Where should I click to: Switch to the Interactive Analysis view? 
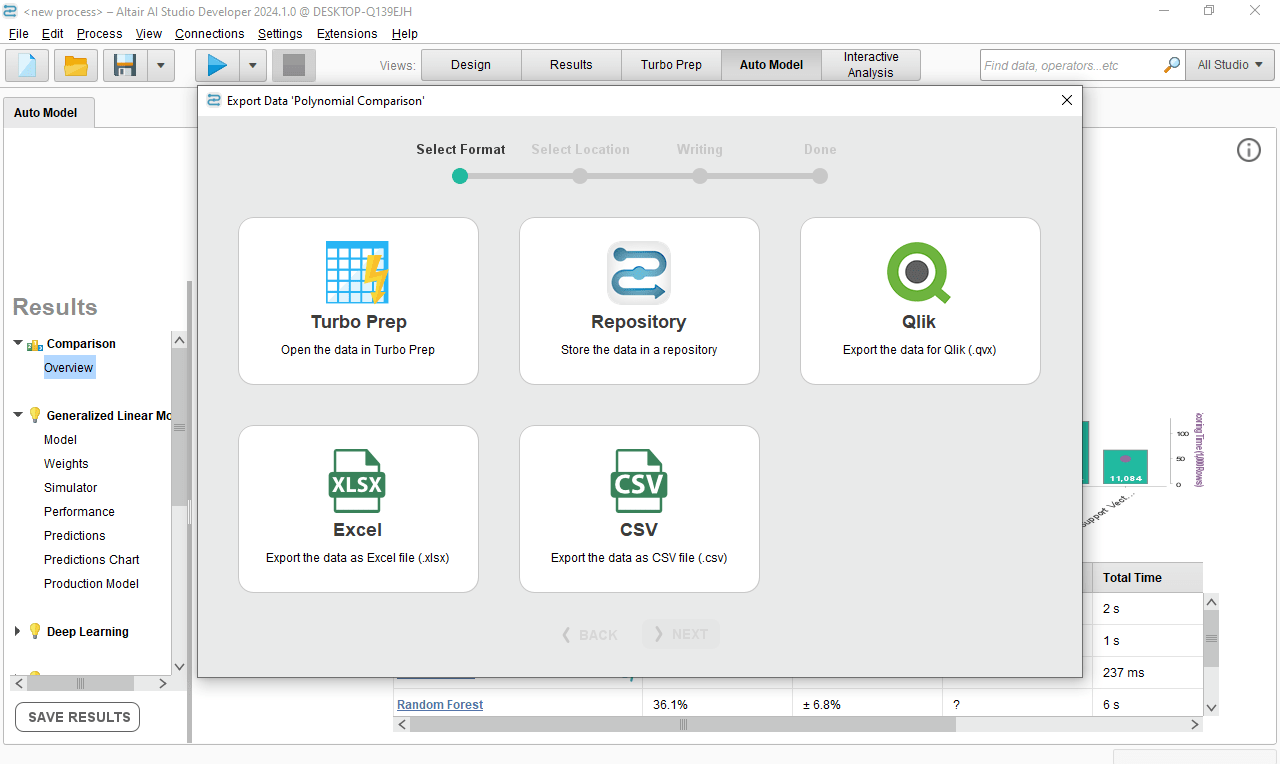(871, 65)
